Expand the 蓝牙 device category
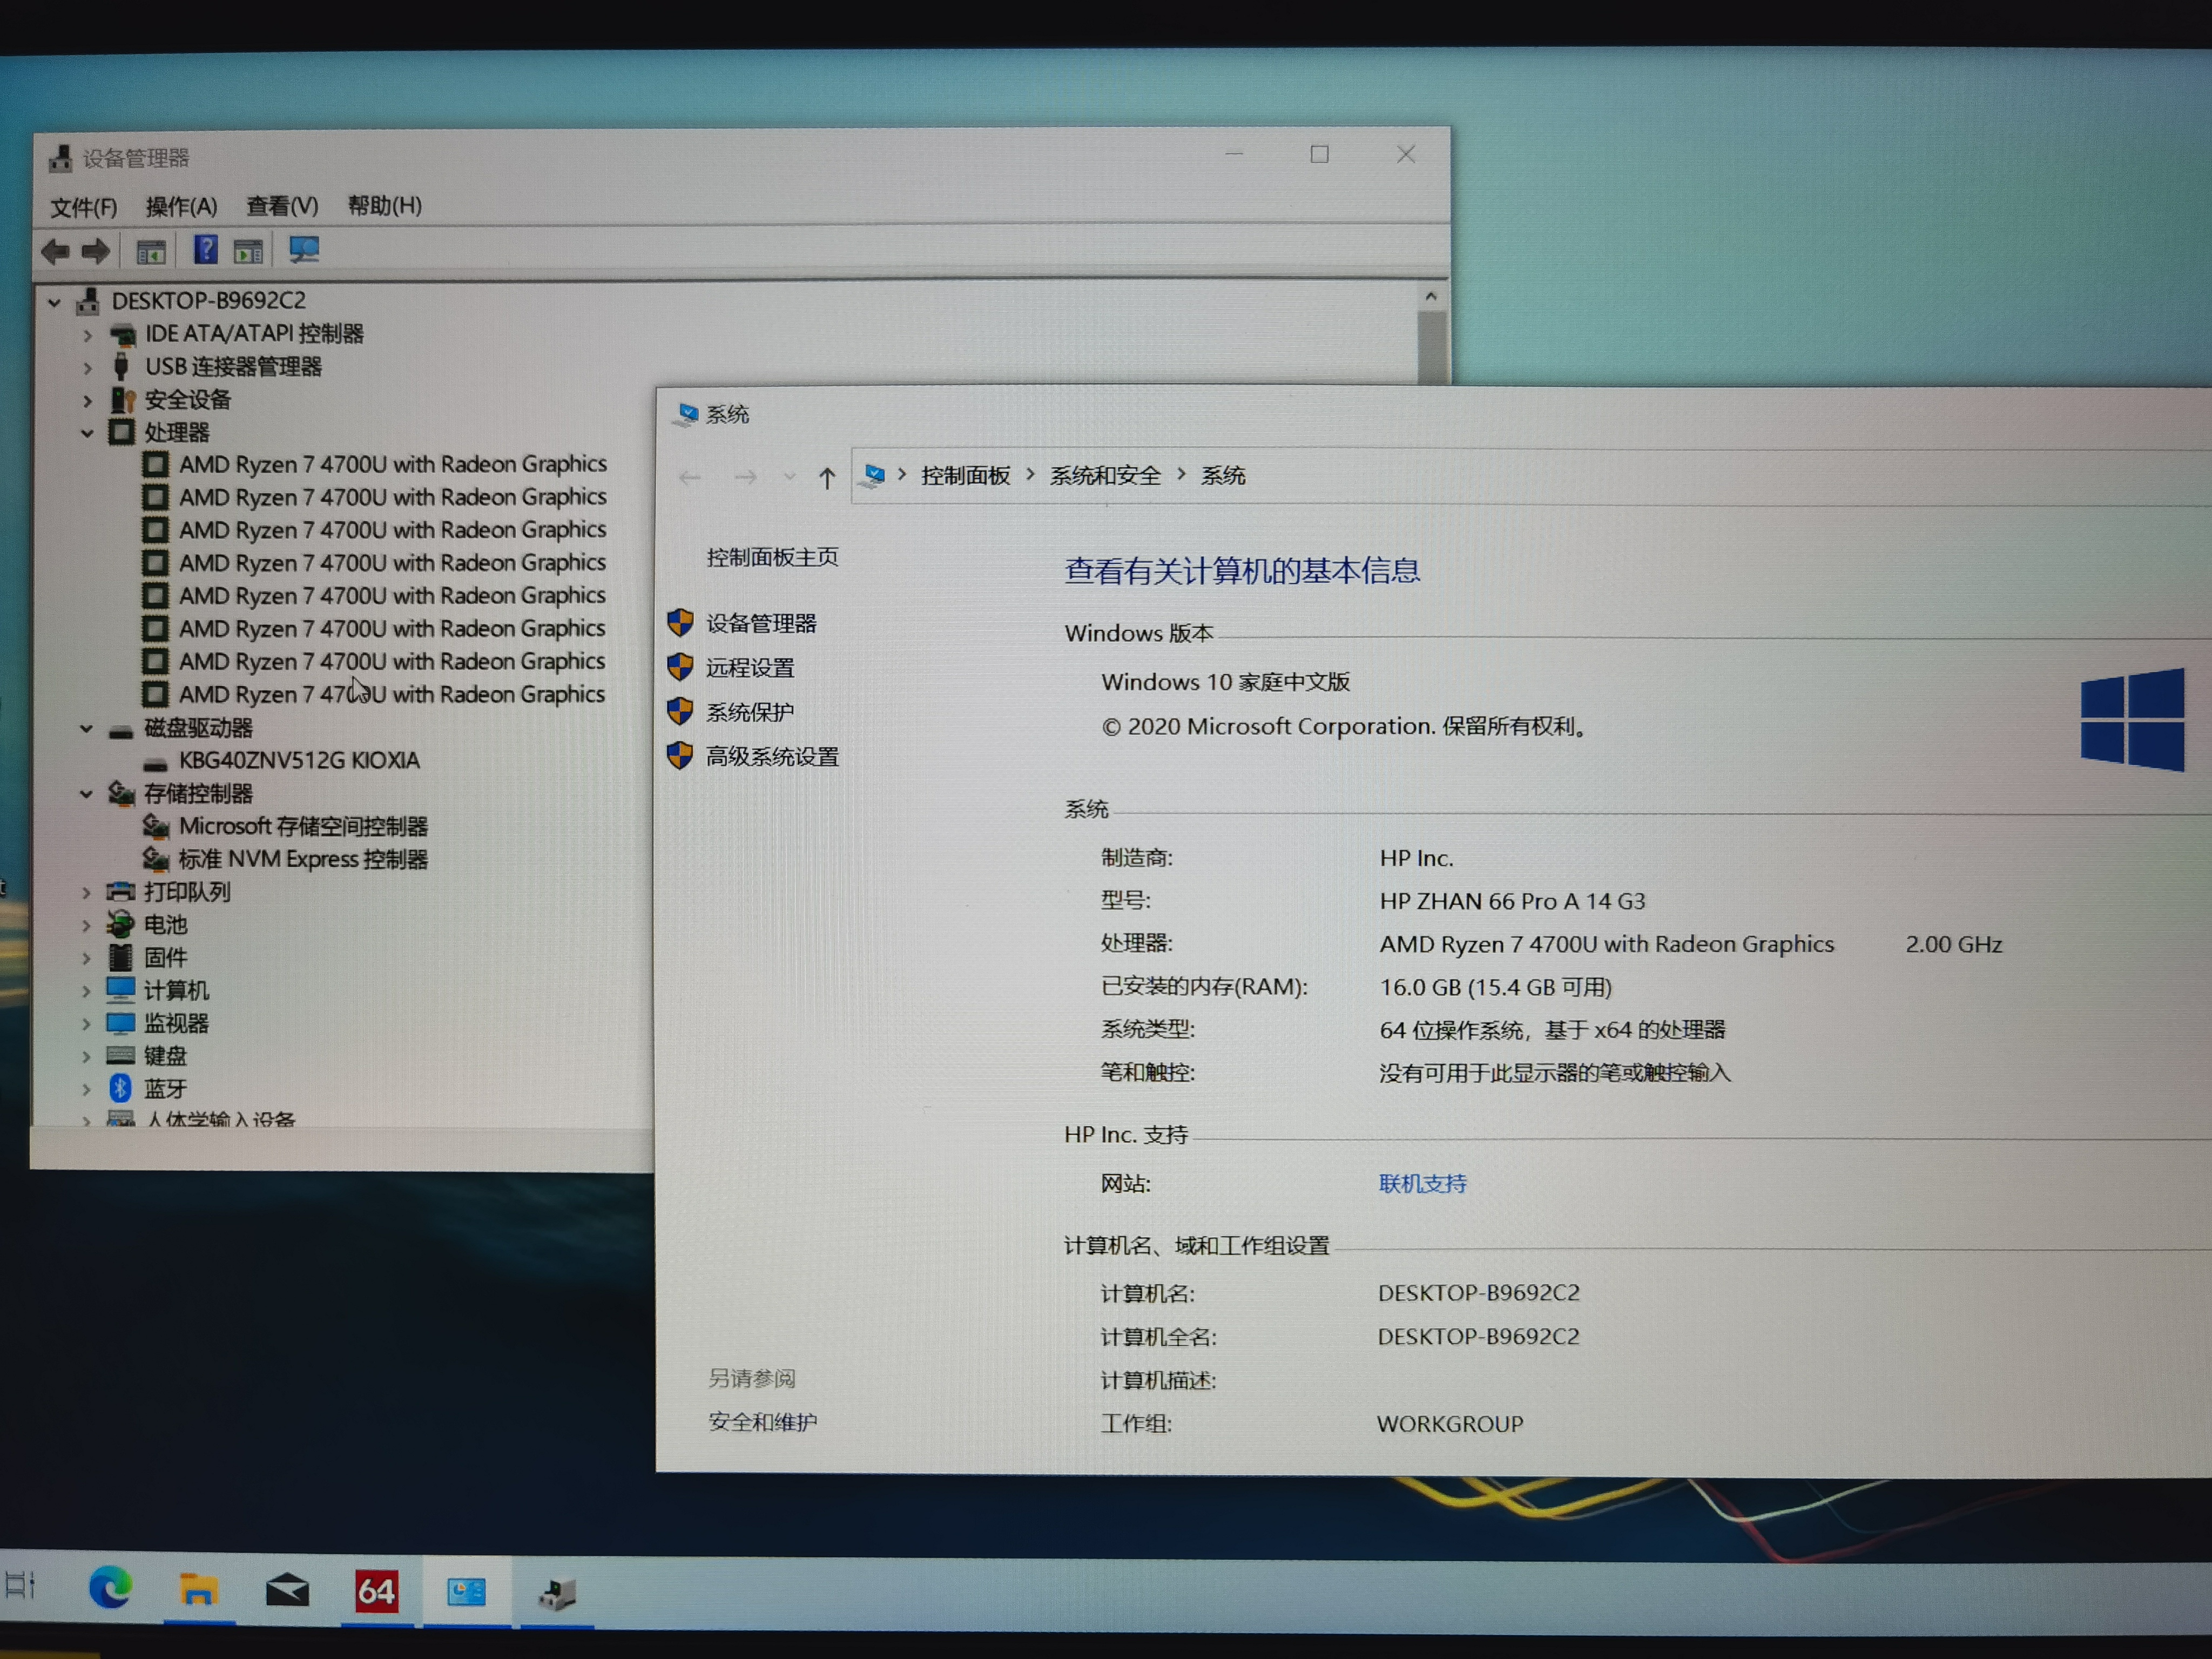2212x1659 pixels. tap(88, 1088)
